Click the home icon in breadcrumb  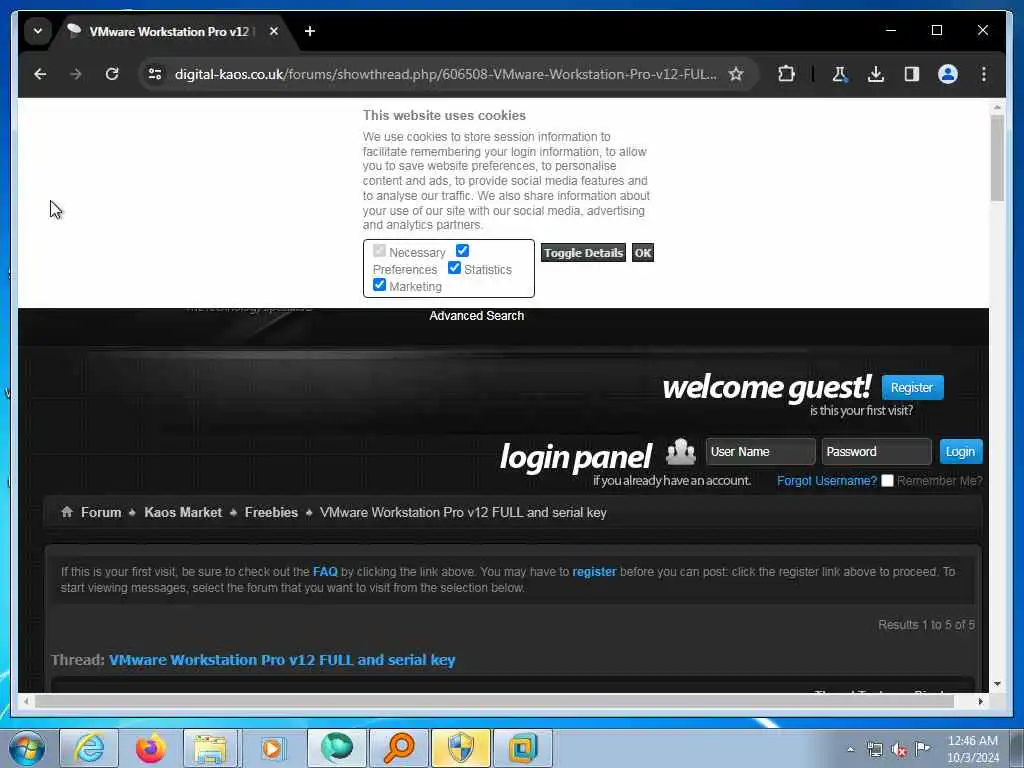(x=67, y=512)
